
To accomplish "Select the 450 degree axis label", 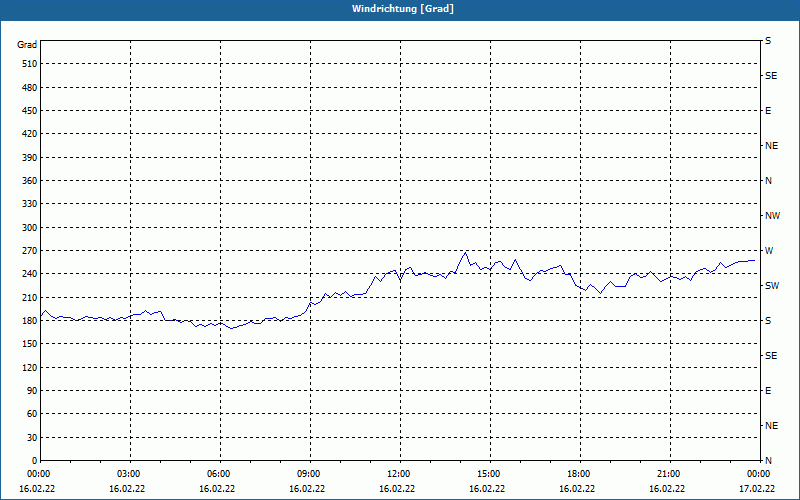I will [x=30, y=111].
